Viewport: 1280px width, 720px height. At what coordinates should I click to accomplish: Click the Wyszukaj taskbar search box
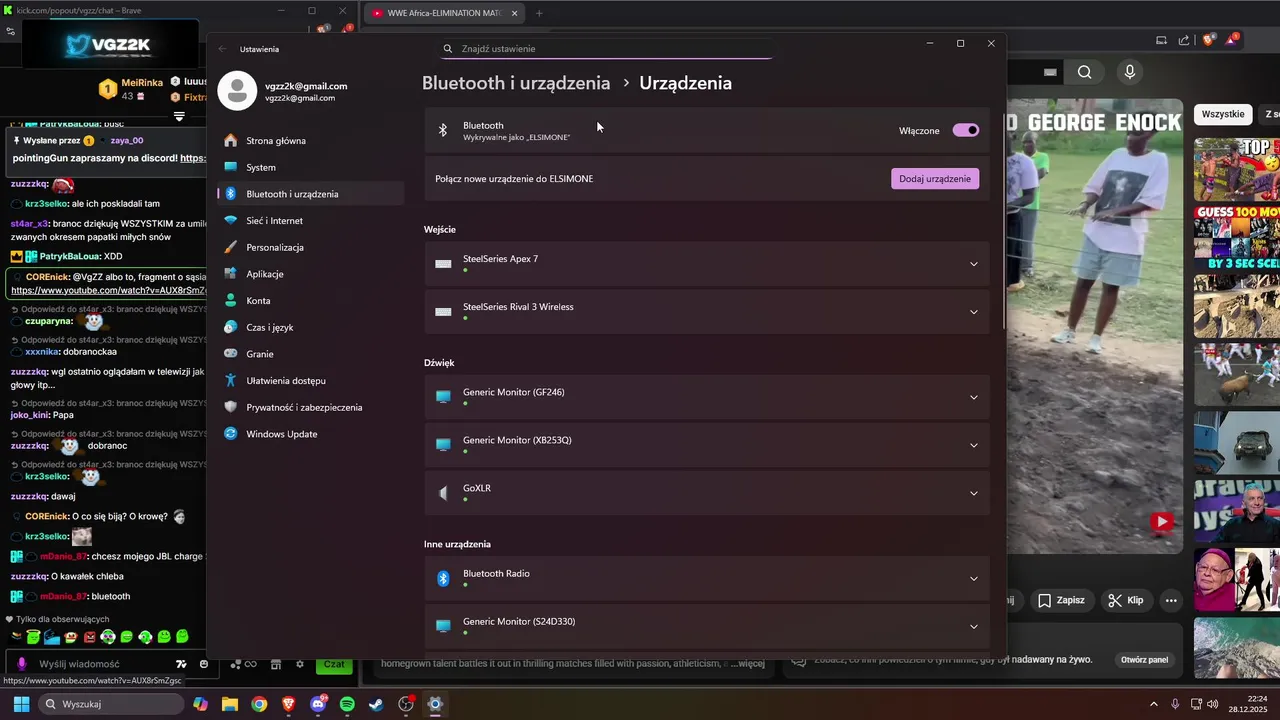110,704
